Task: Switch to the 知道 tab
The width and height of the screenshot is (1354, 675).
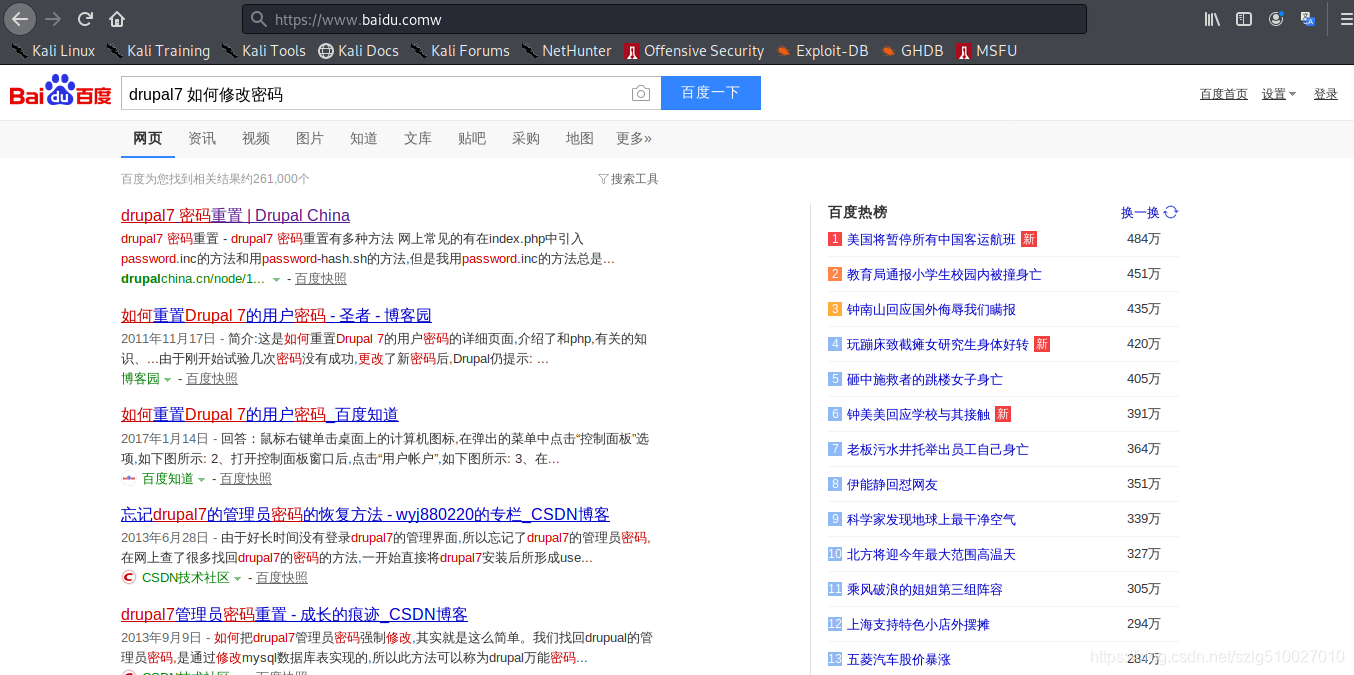Action: tap(364, 138)
